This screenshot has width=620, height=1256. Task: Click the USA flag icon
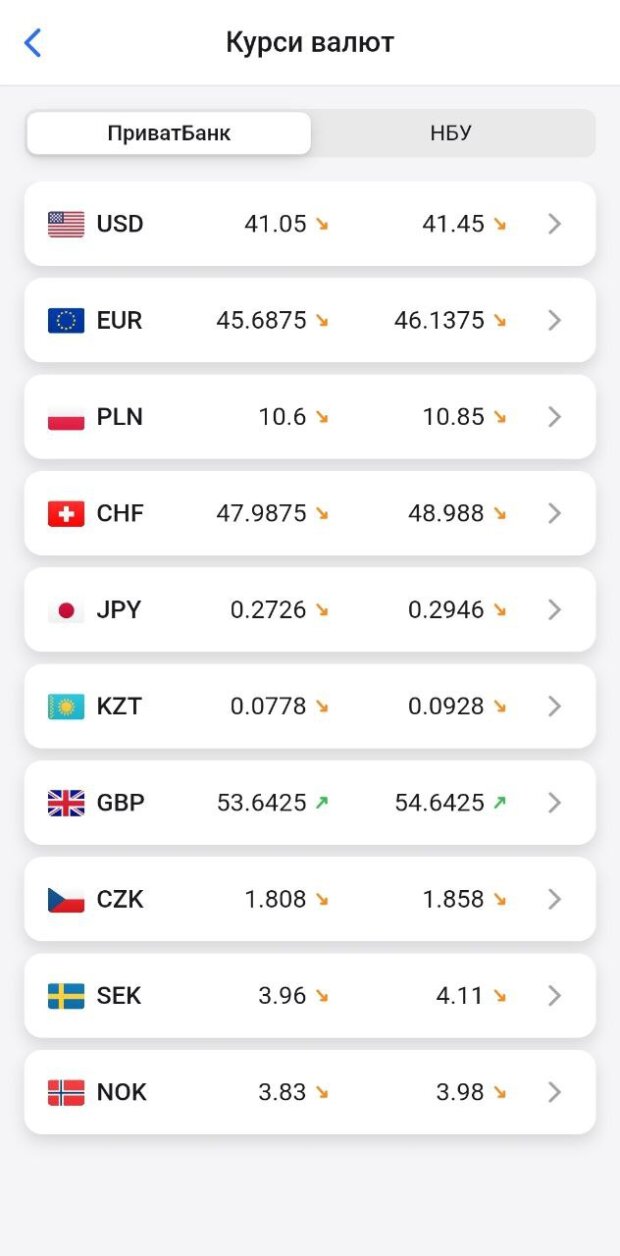(66, 224)
